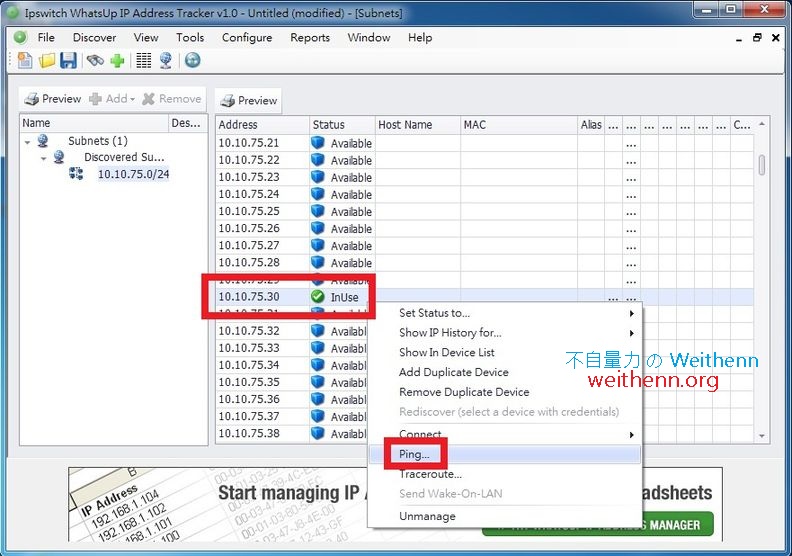Click the table scroll-down arrow
Screen dimensions: 792x556
(x=762, y=436)
